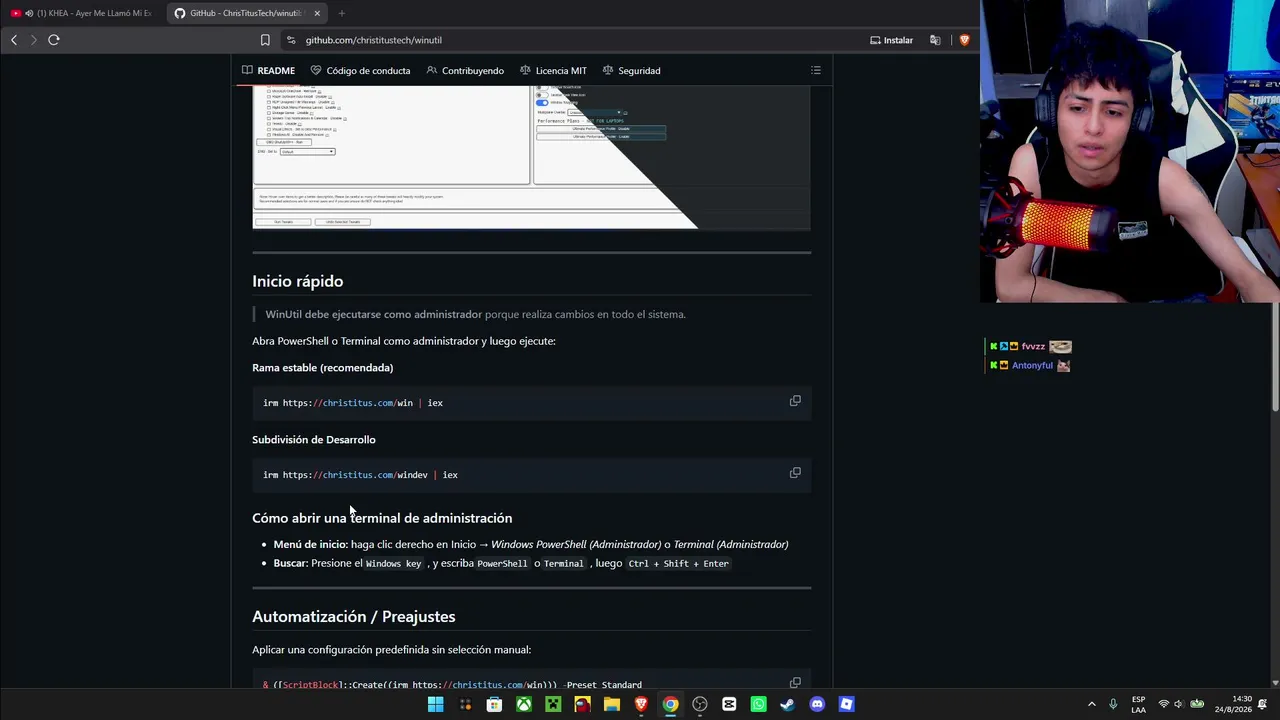Click the Automatización / Preajustes heading
This screenshot has width=1280, height=720.
coord(353,616)
